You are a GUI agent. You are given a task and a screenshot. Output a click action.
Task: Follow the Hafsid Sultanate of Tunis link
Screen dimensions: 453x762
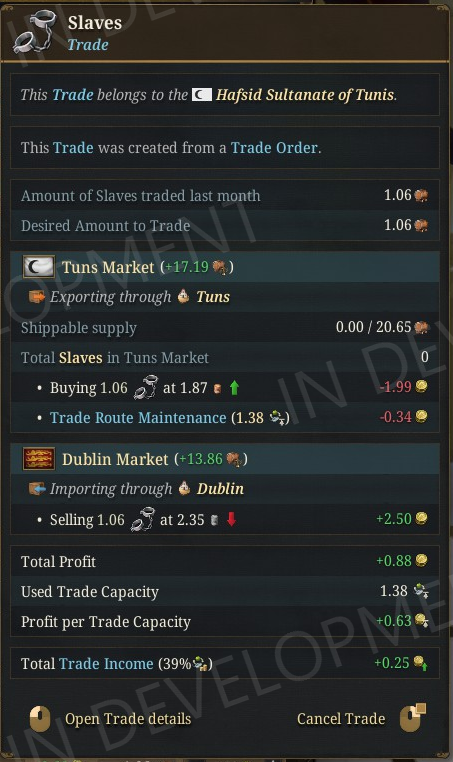click(x=305, y=94)
